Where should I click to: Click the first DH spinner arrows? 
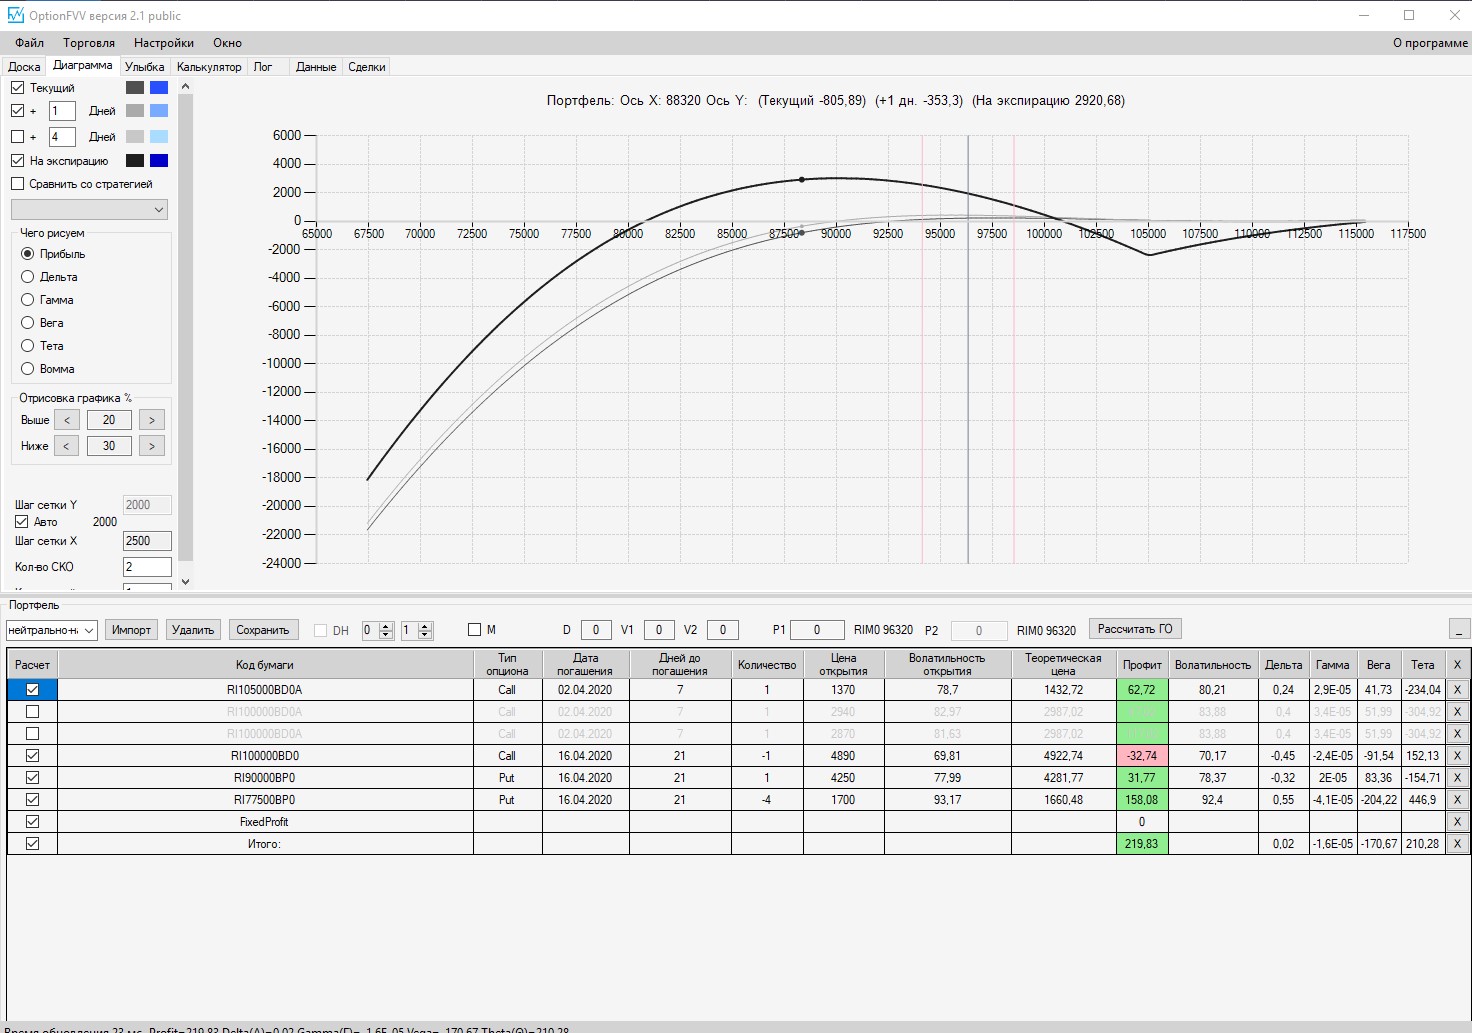pos(386,630)
